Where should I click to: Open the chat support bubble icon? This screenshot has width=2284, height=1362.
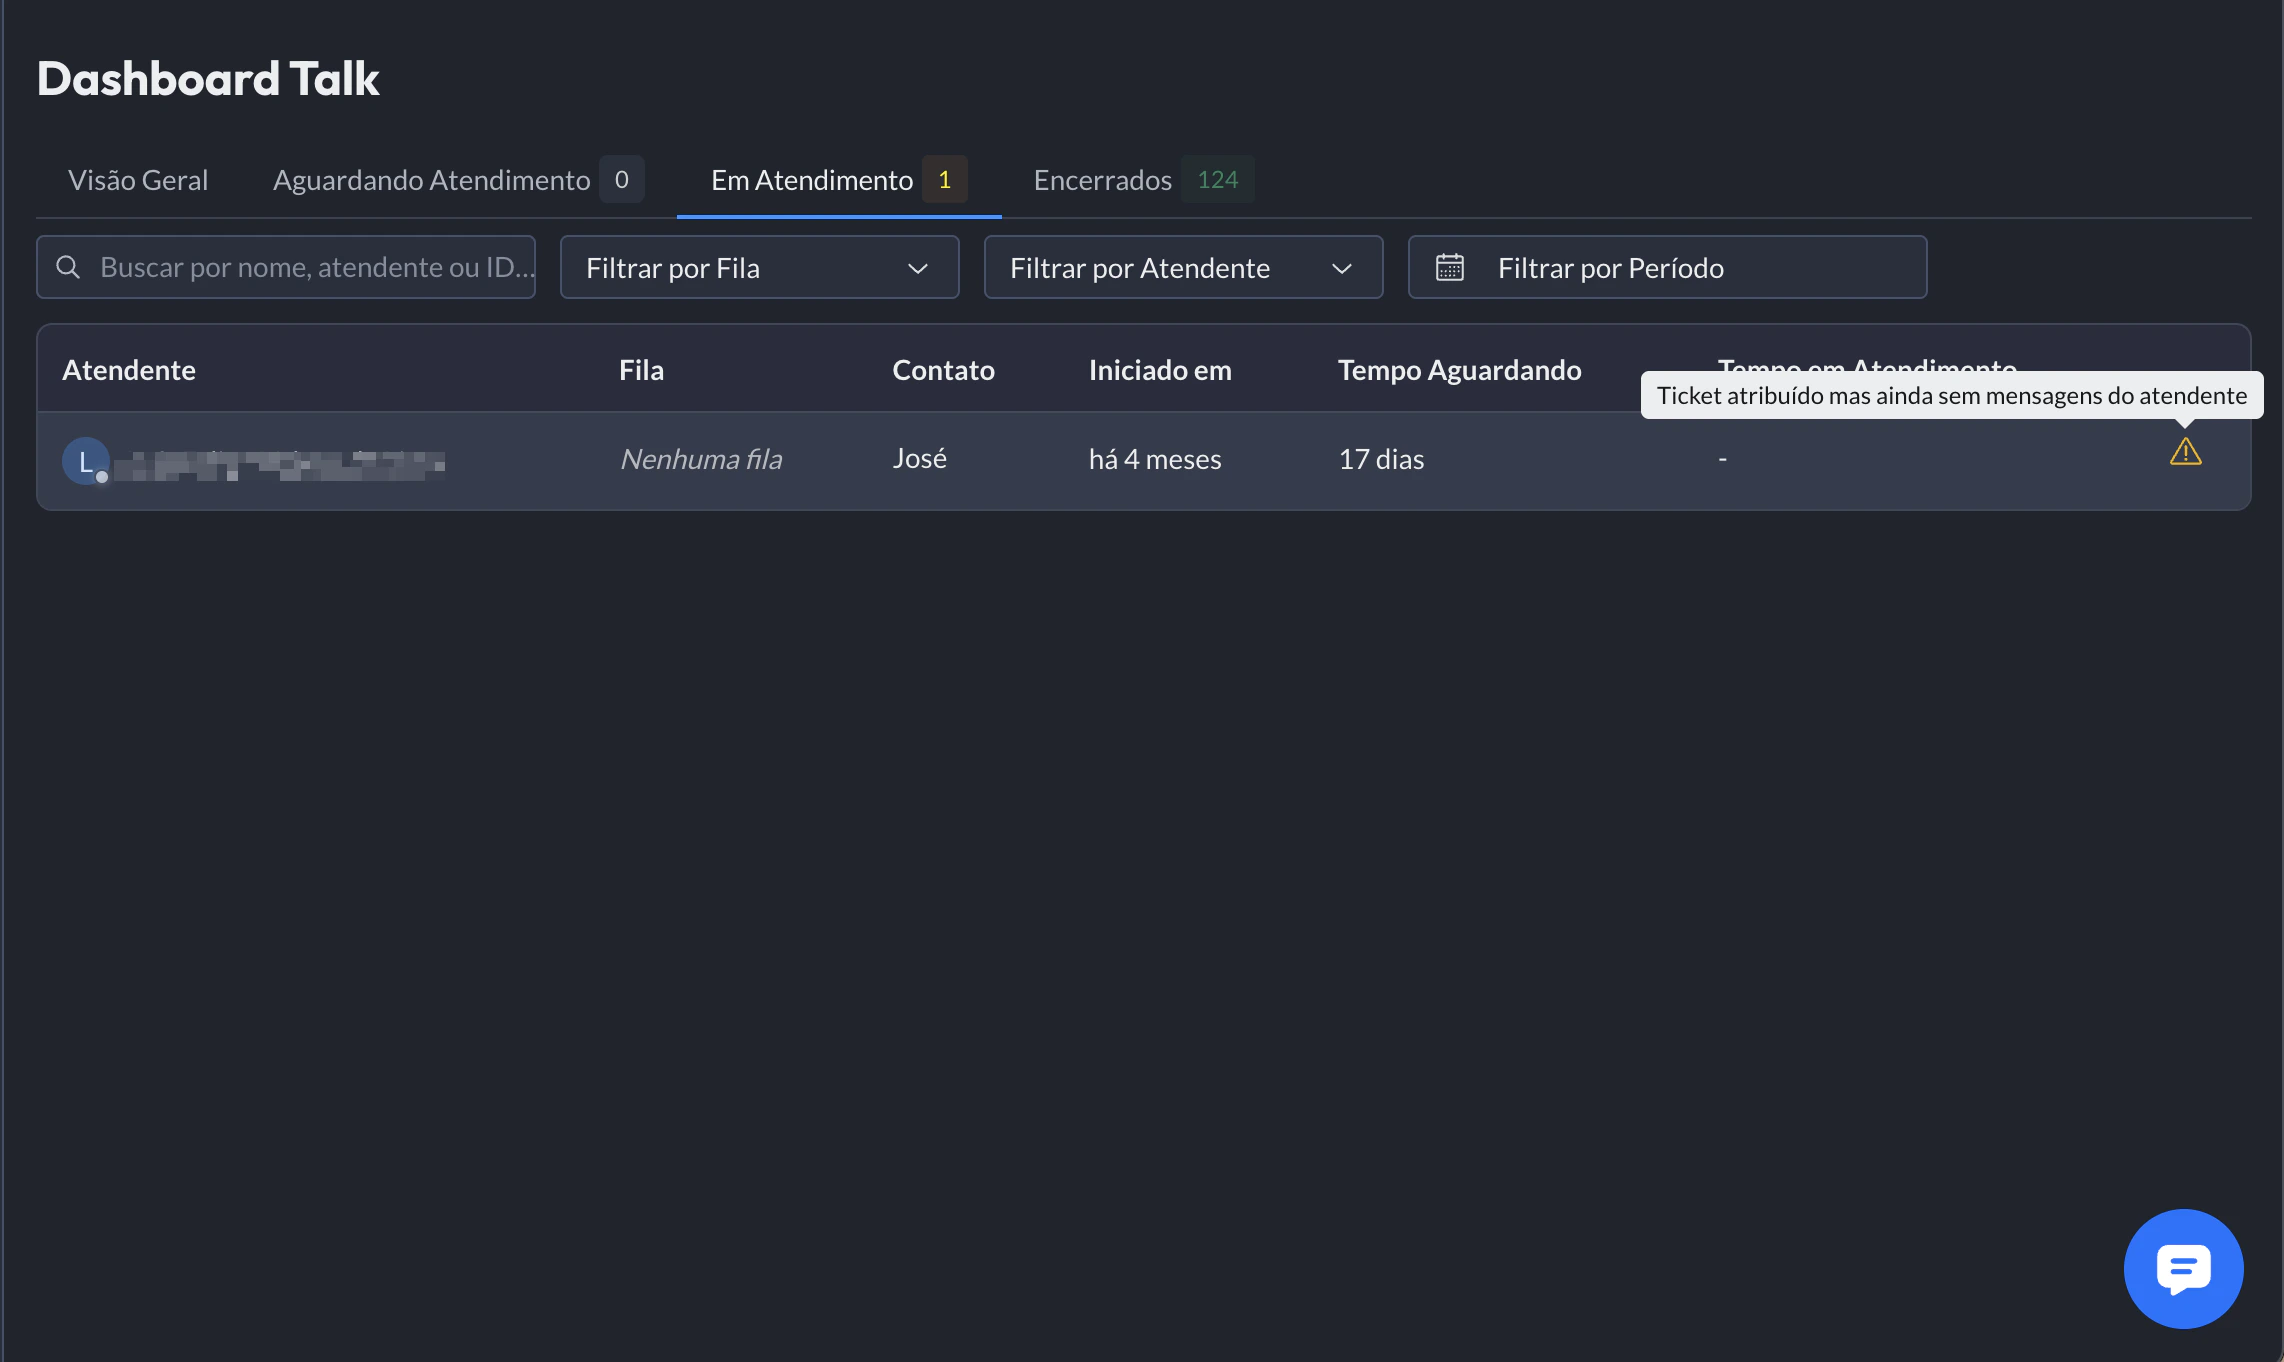click(x=2183, y=1269)
